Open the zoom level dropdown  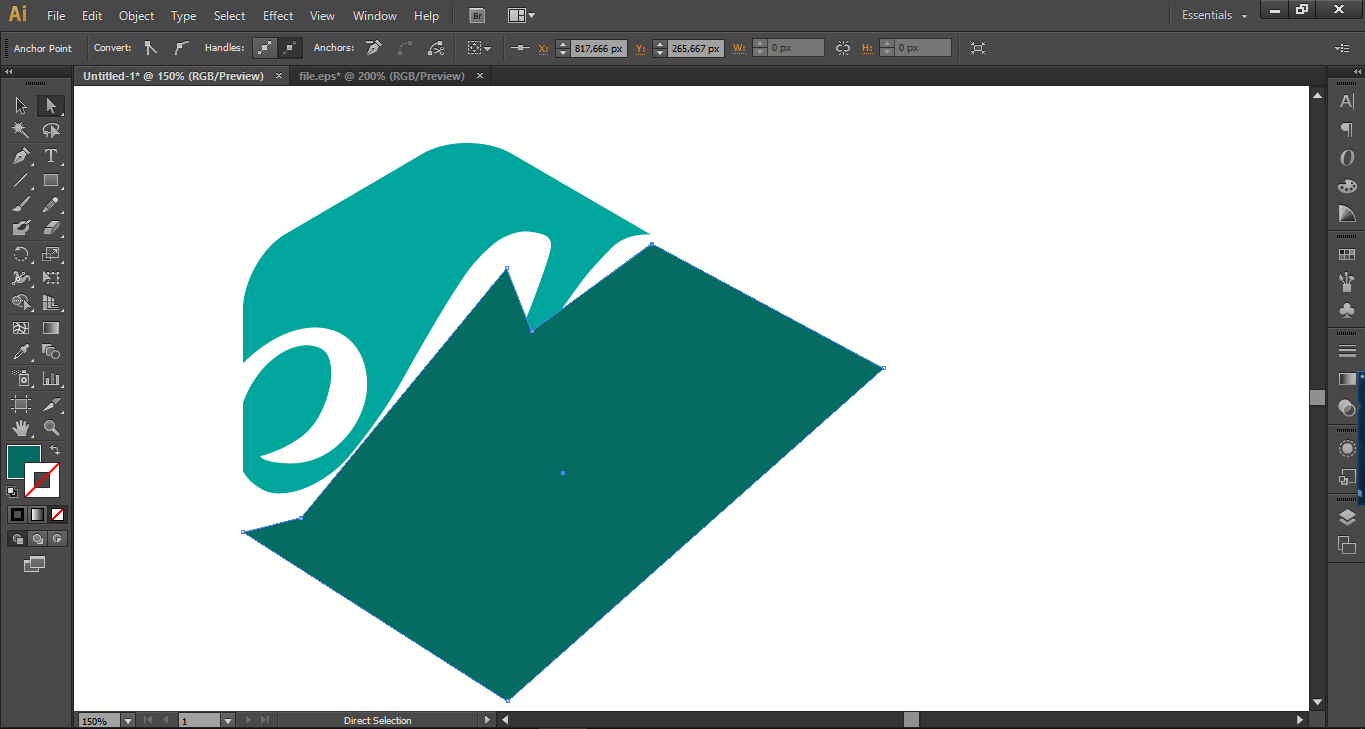pos(128,720)
